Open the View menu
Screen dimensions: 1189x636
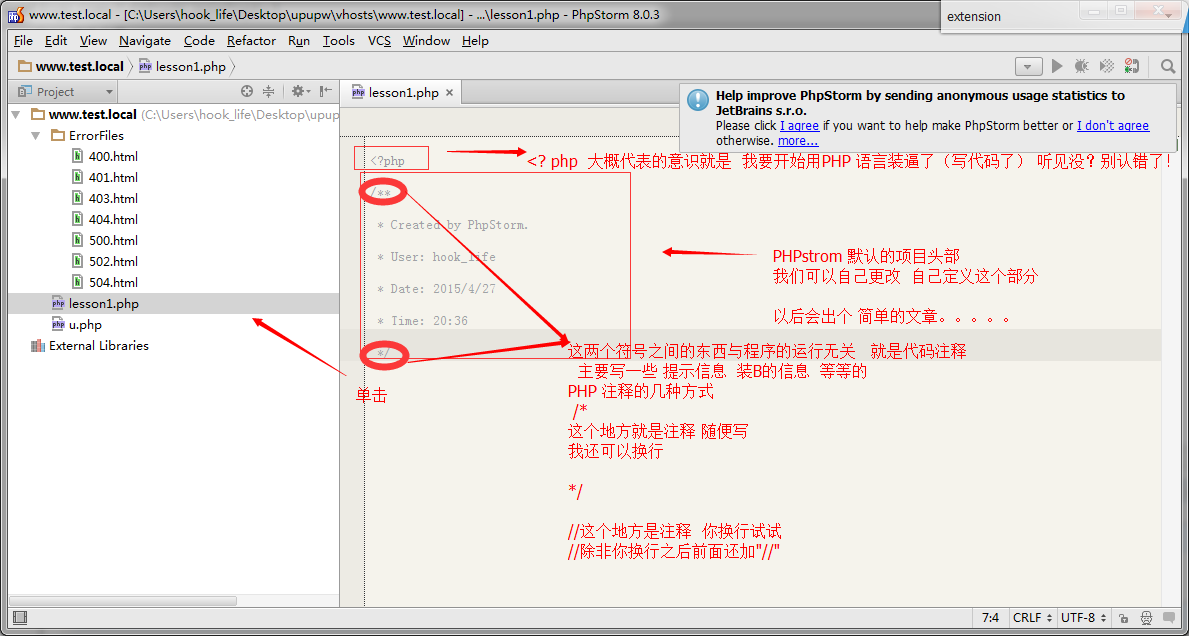(x=93, y=41)
